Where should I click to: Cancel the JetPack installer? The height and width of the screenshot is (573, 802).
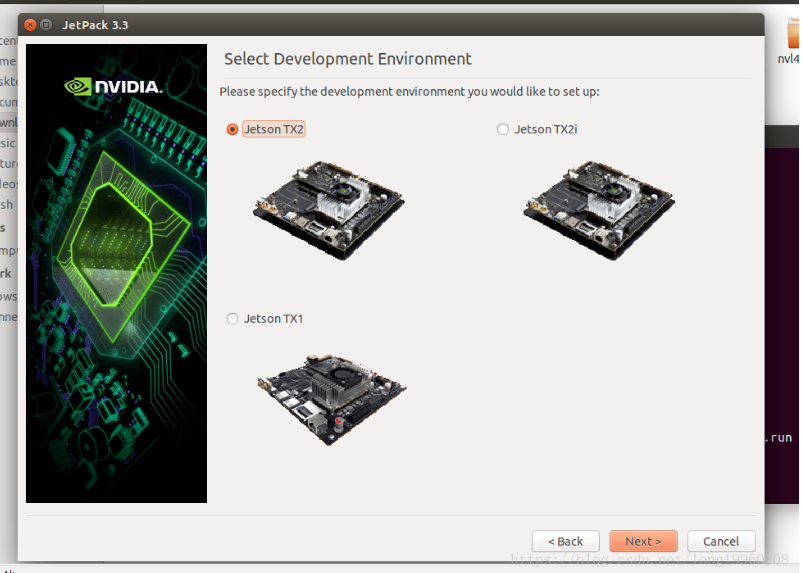coord(721,541)
